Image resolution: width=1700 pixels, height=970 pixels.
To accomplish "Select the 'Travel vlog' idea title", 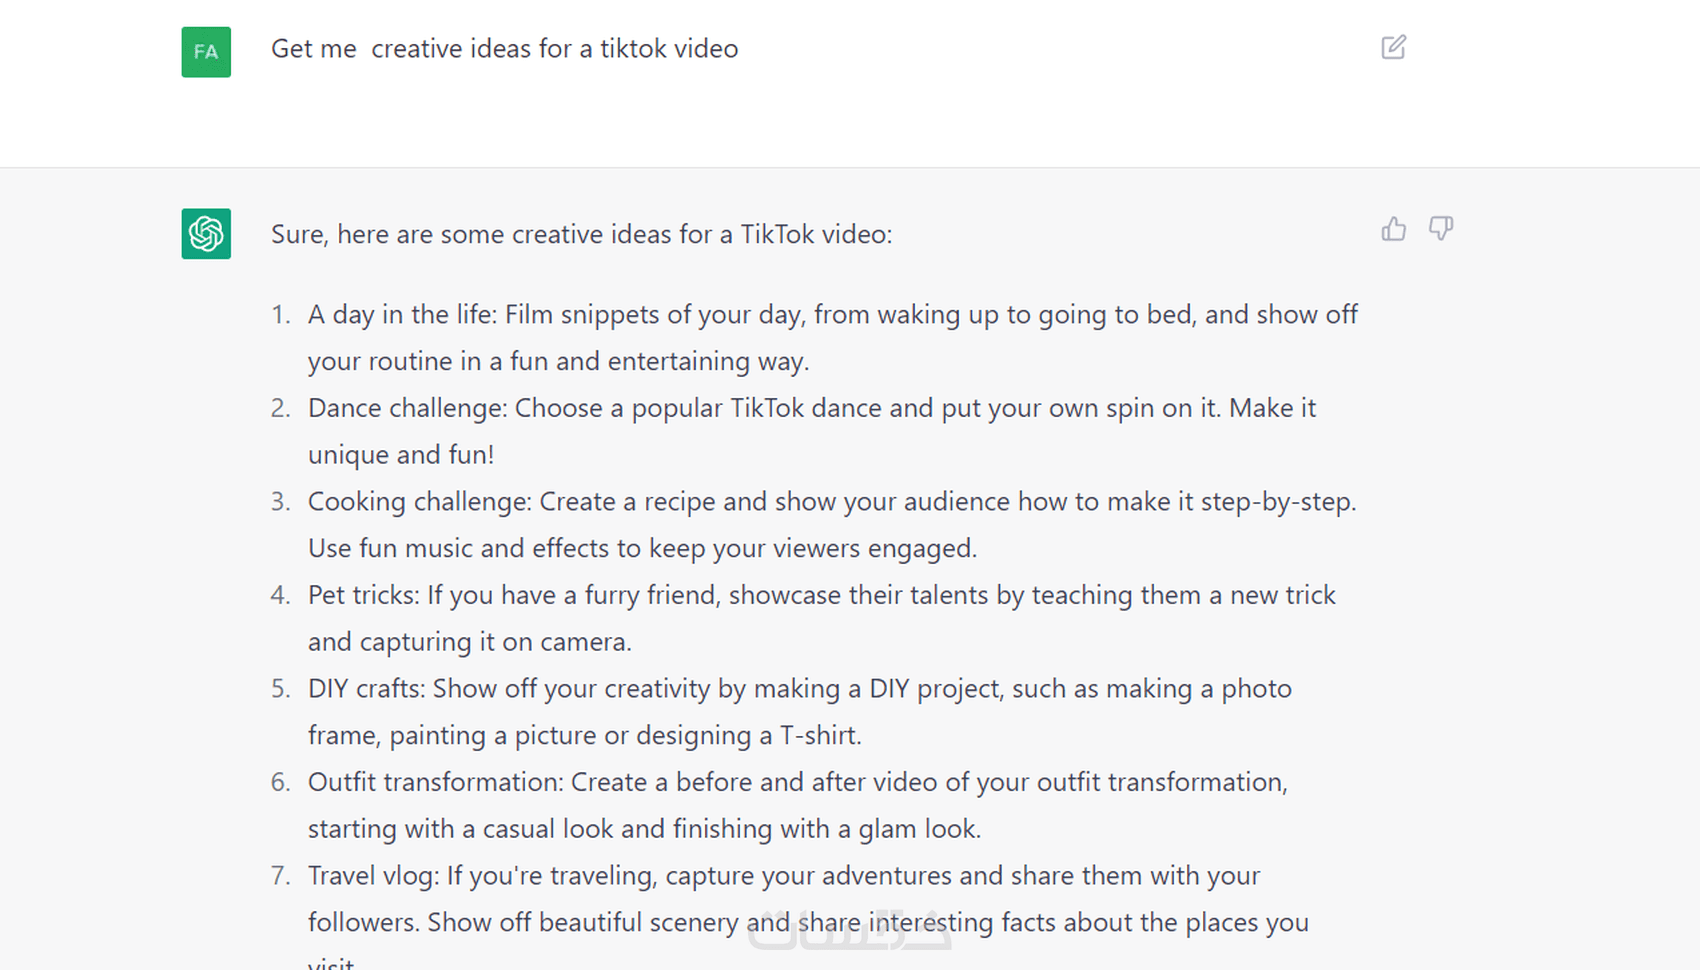I will pyautogui.click(x=372, y=876).
